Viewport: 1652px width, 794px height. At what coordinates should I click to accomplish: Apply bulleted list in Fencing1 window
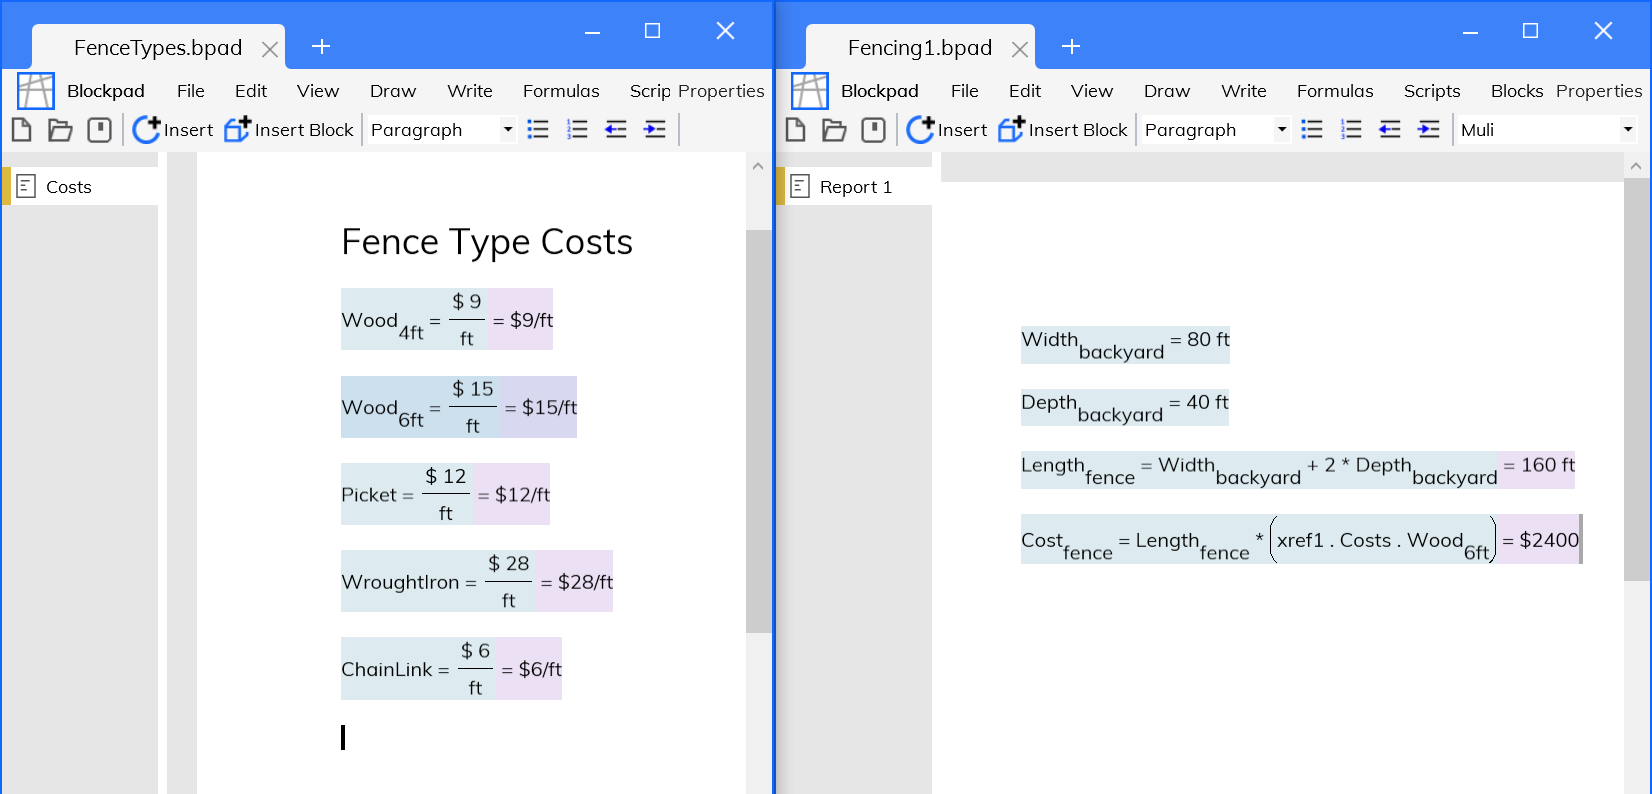point(1312,130)
